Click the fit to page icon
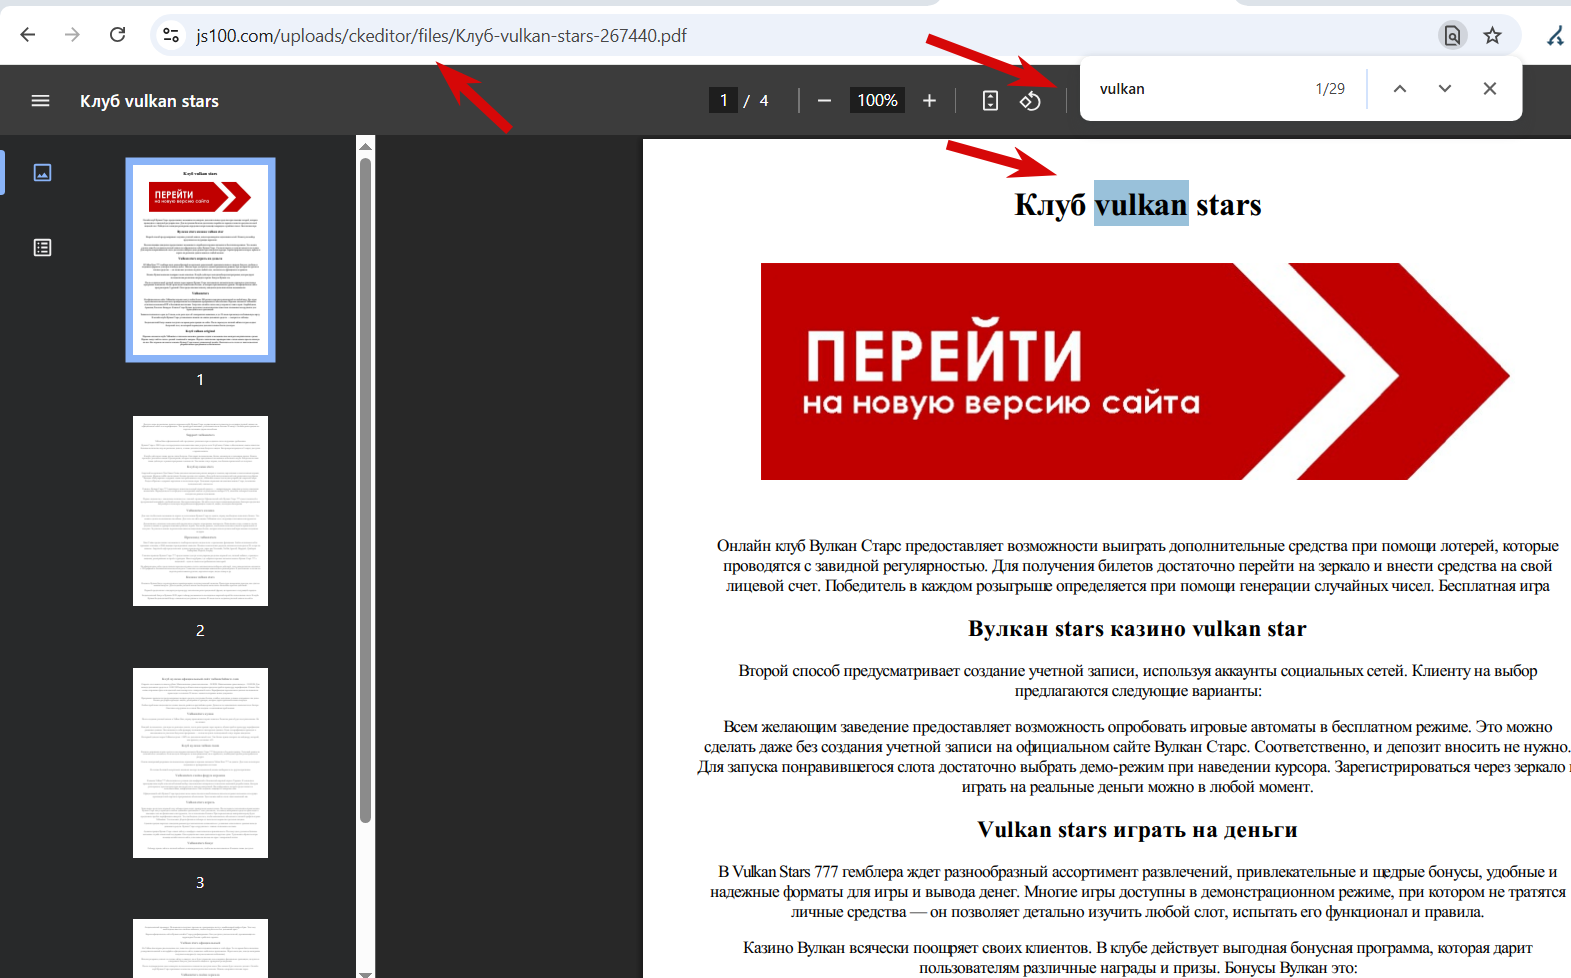Viewport: 1571px width, 978px height. point(990,100)
